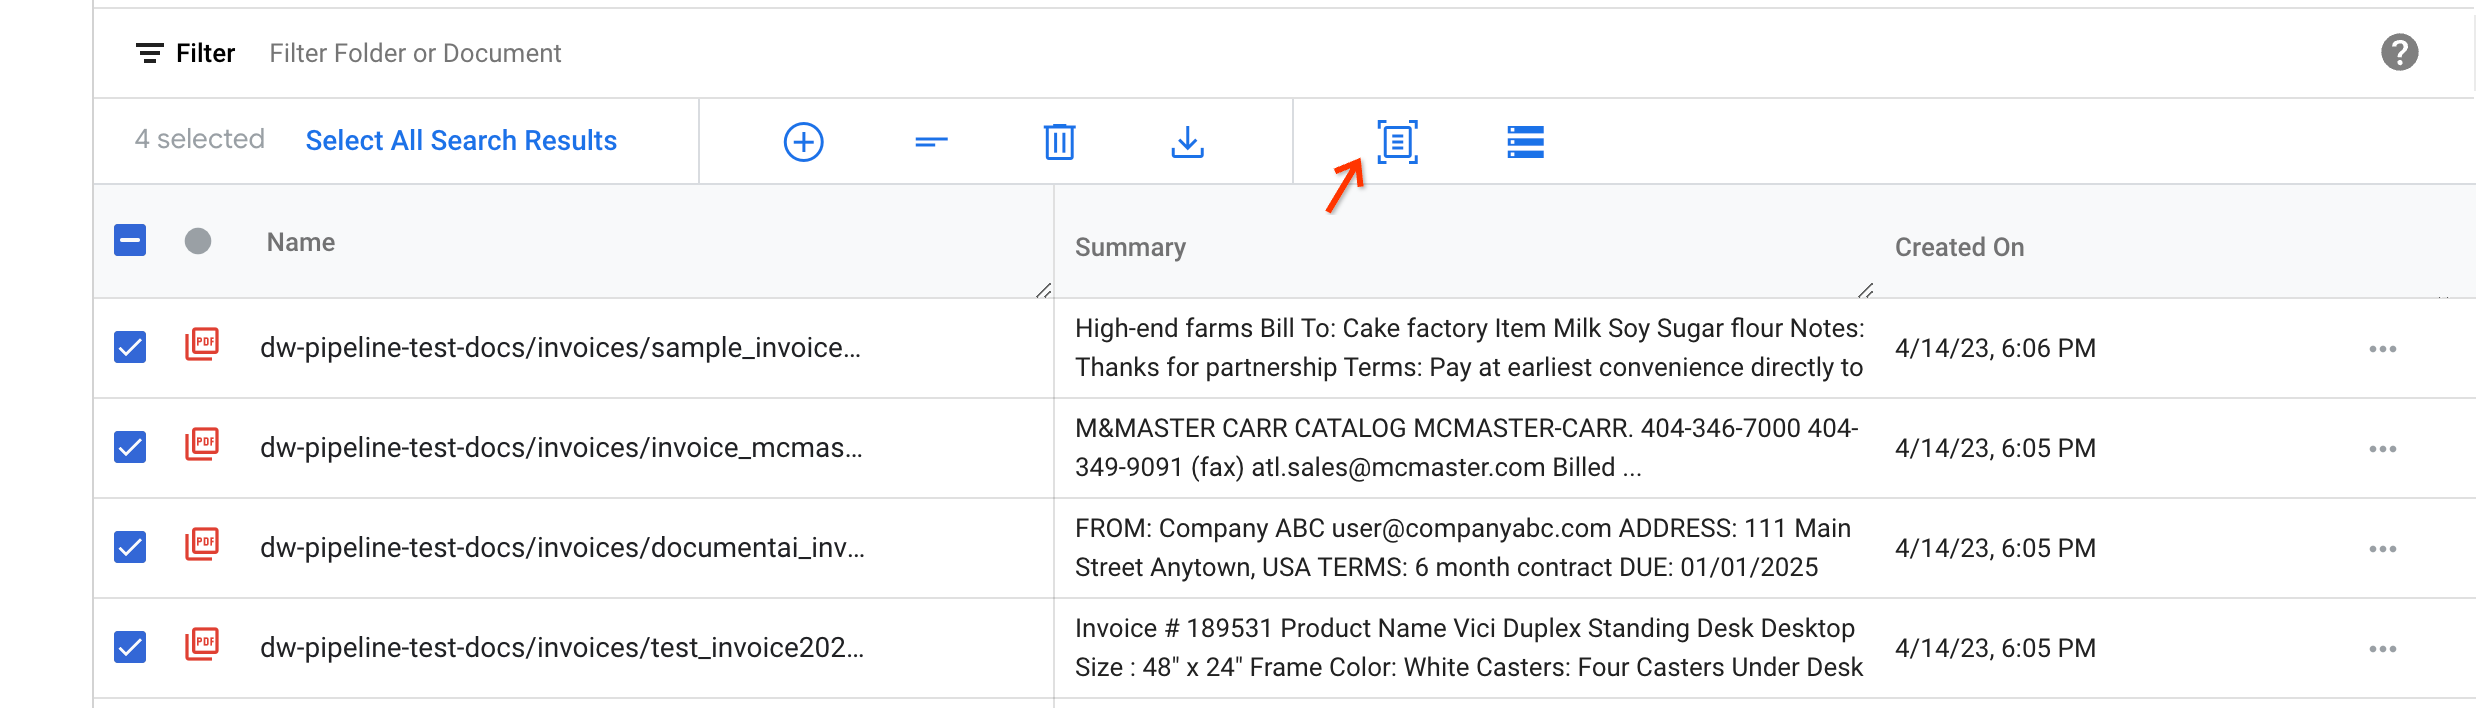The height and width of the screenshot is (708, 2476).
Task: Click the Filter icon
Action: point(150,53)
